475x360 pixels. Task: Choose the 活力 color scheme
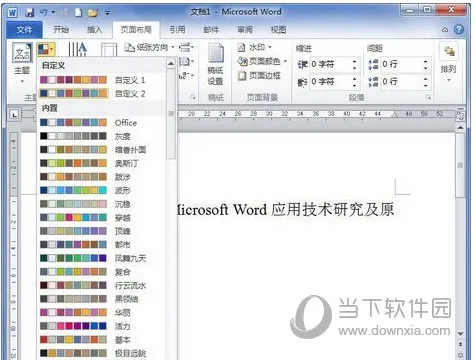coord(101,326)
